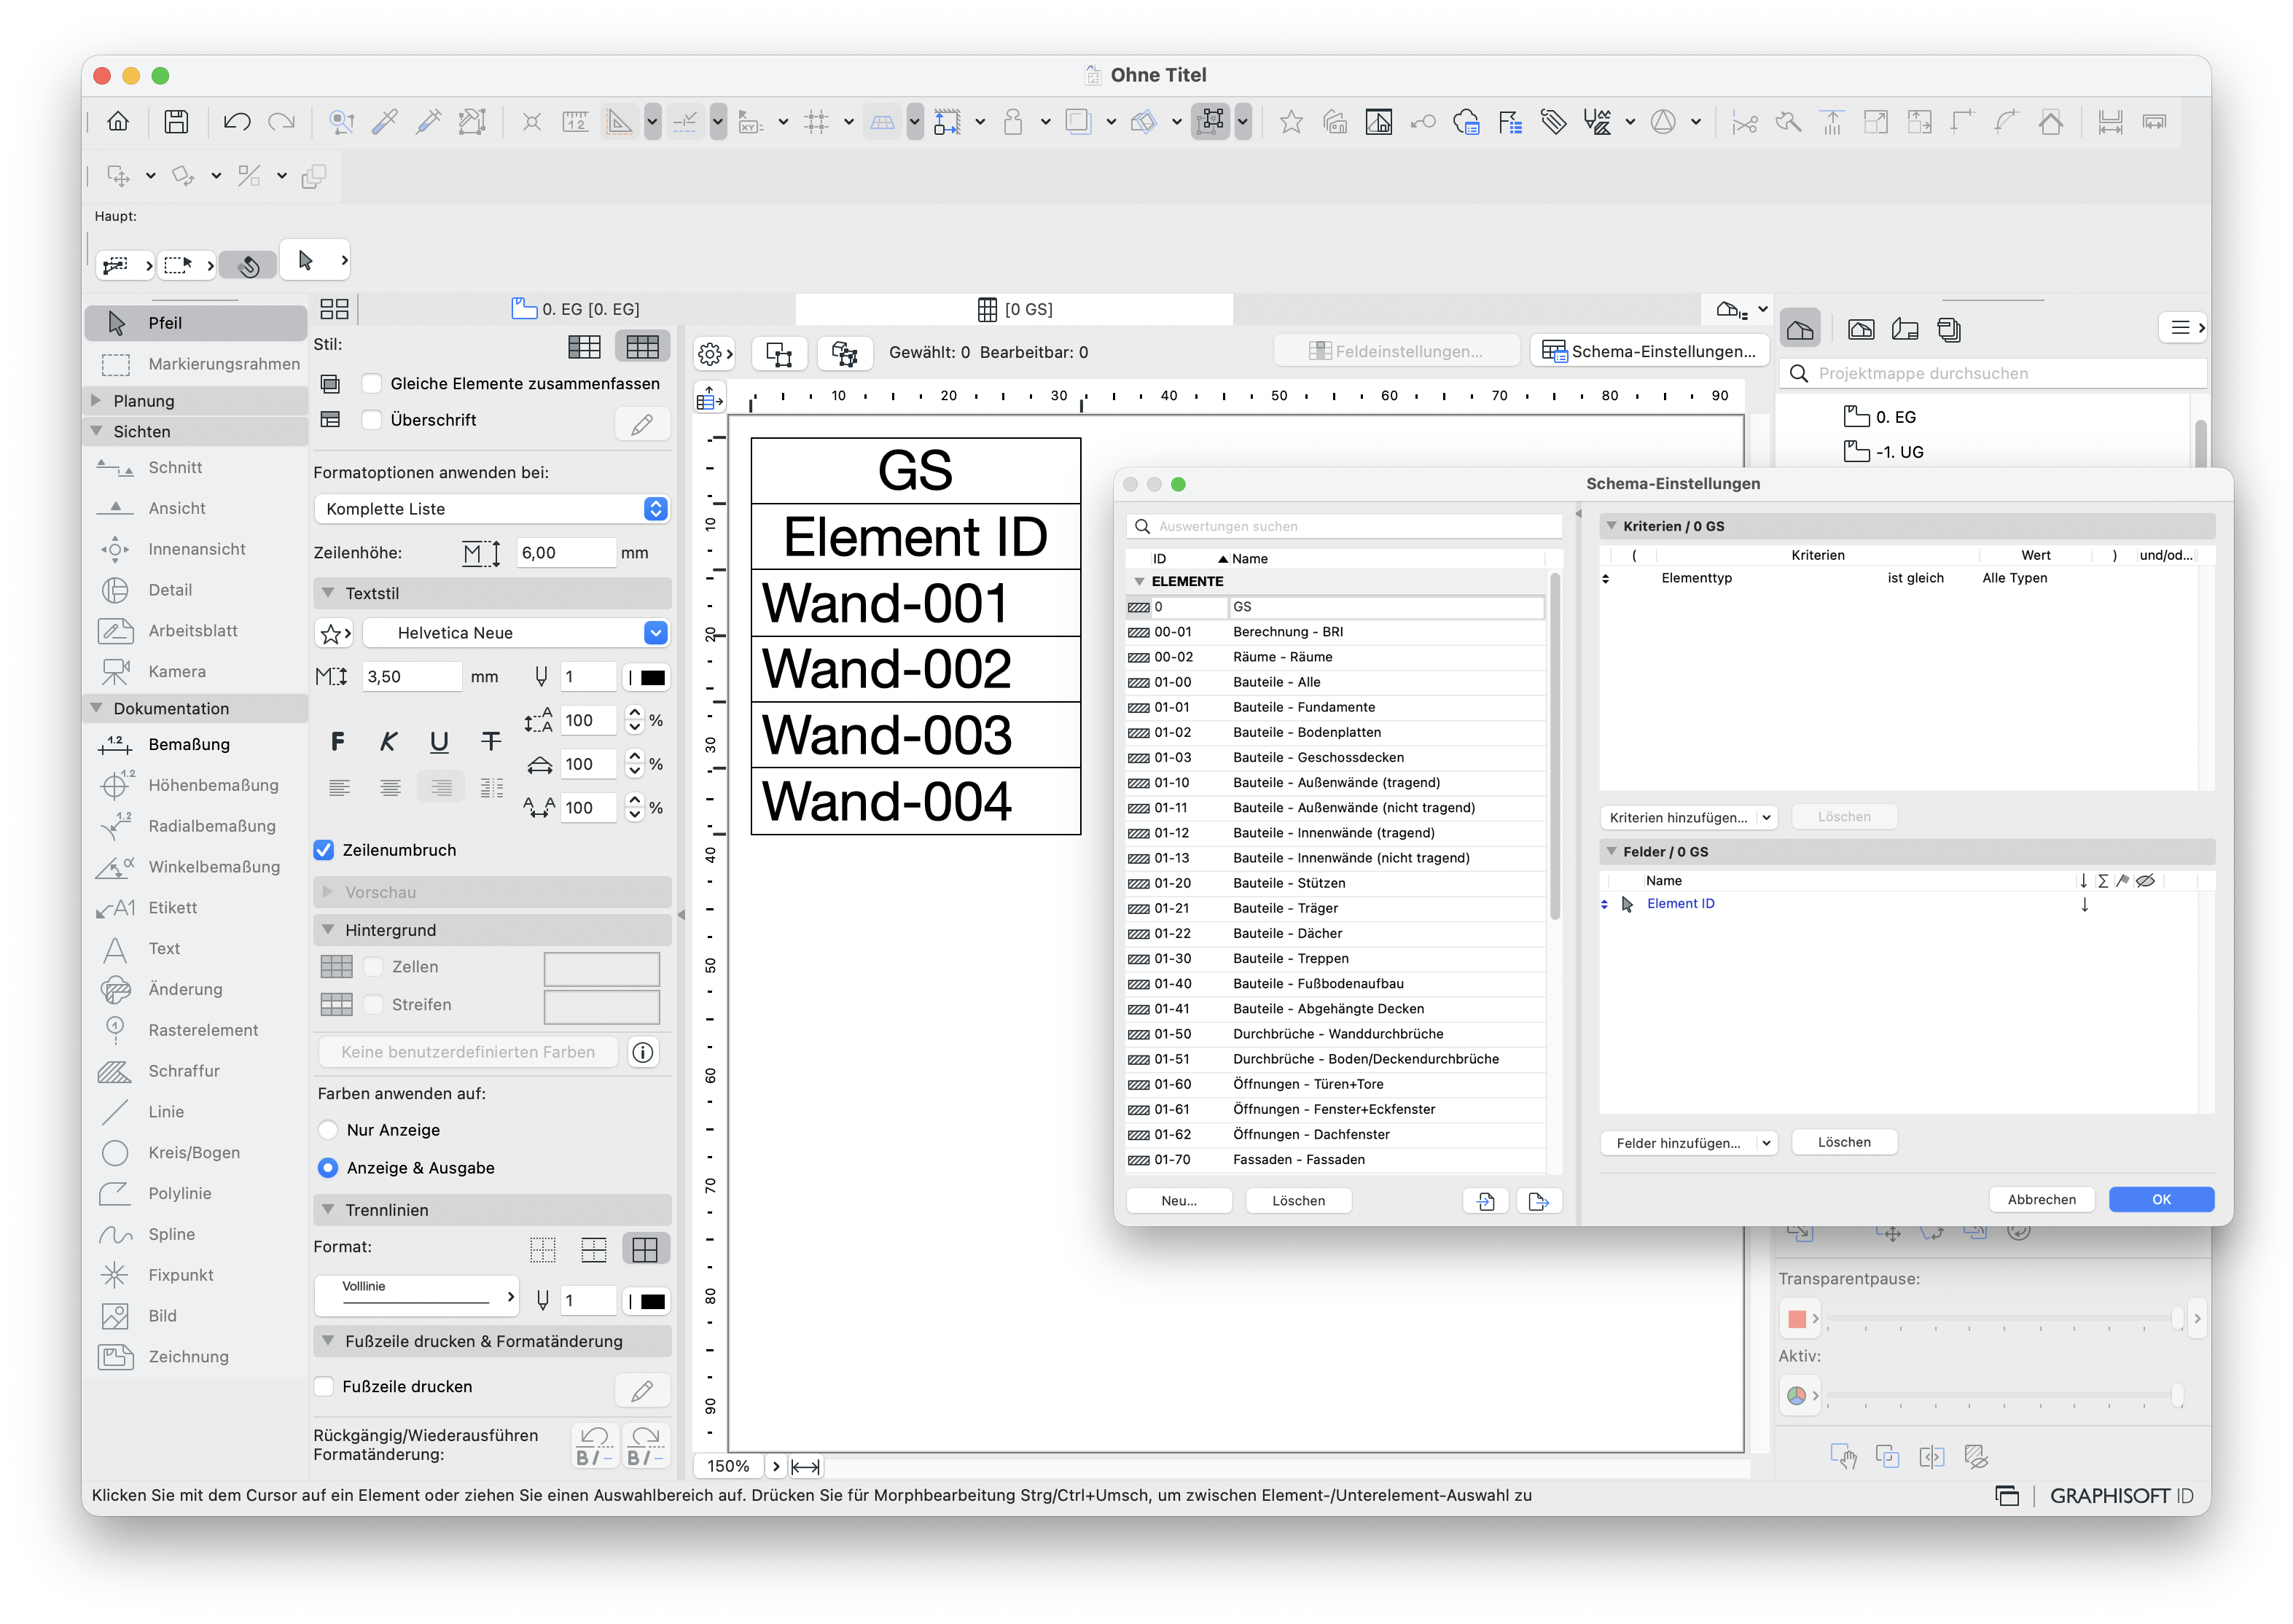Click Abbrechen to cancel the dialog

2041,1199
